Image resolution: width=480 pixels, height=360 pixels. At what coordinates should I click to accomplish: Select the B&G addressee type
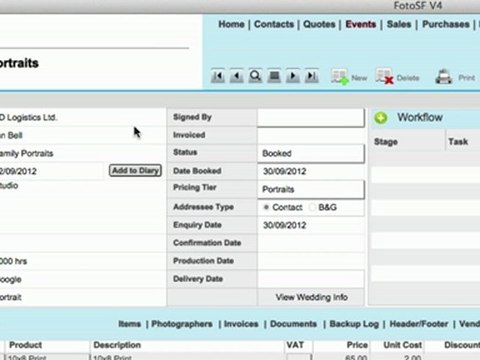(312, 207)
